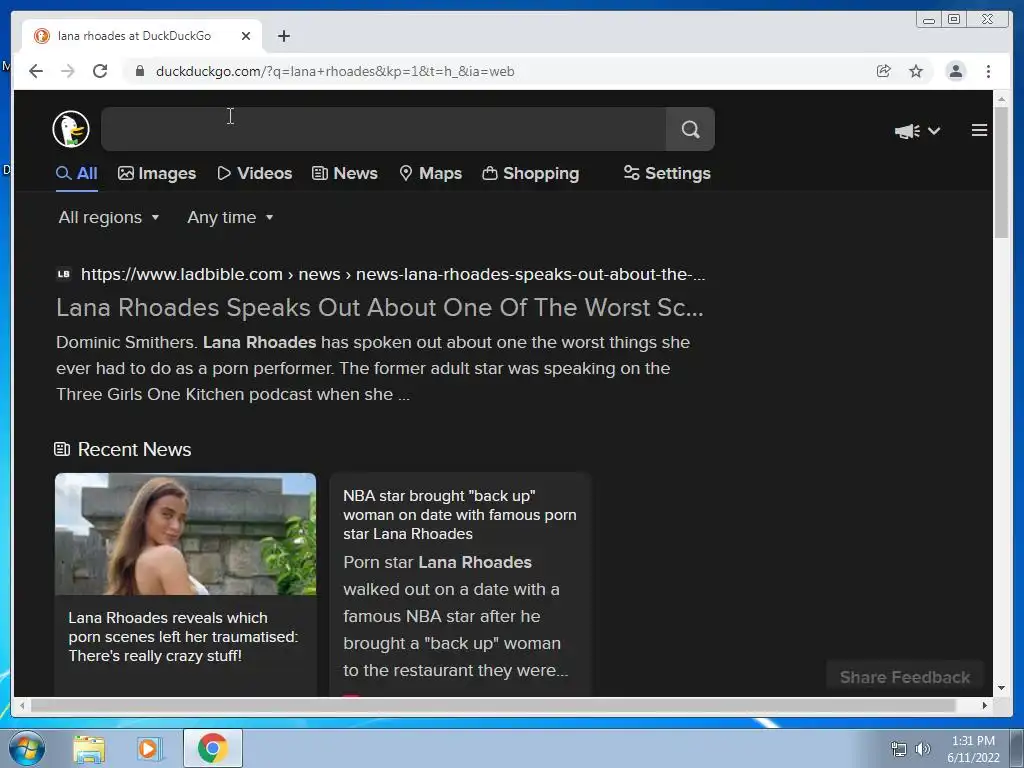
Task: Click the Chrome address bar URL
Action: [x=335, y=71]
